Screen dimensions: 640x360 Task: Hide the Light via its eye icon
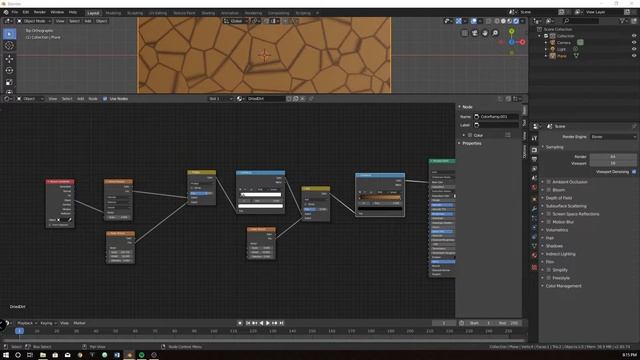pyautogui.click(x=634, y=49)
